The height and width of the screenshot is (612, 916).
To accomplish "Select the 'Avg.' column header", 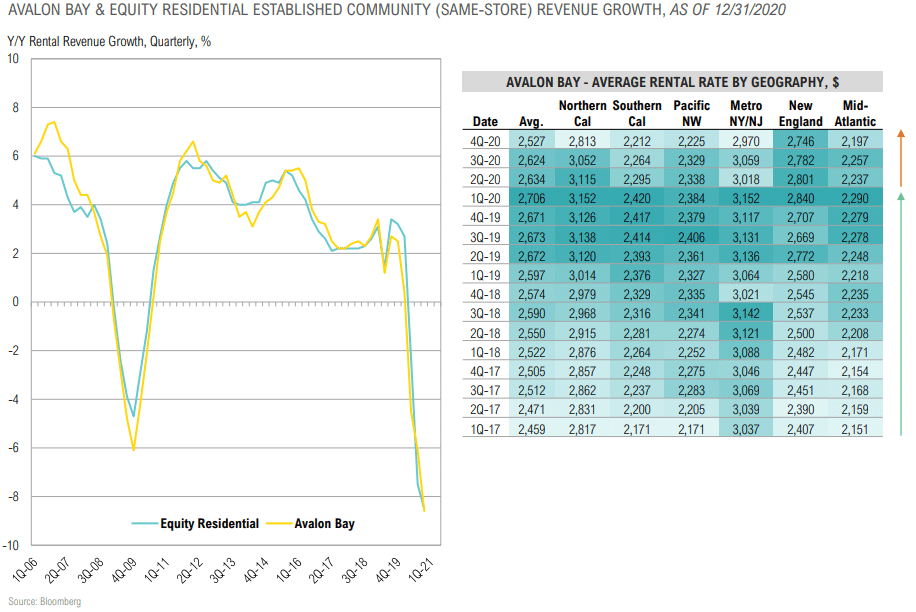I will 531,121.
